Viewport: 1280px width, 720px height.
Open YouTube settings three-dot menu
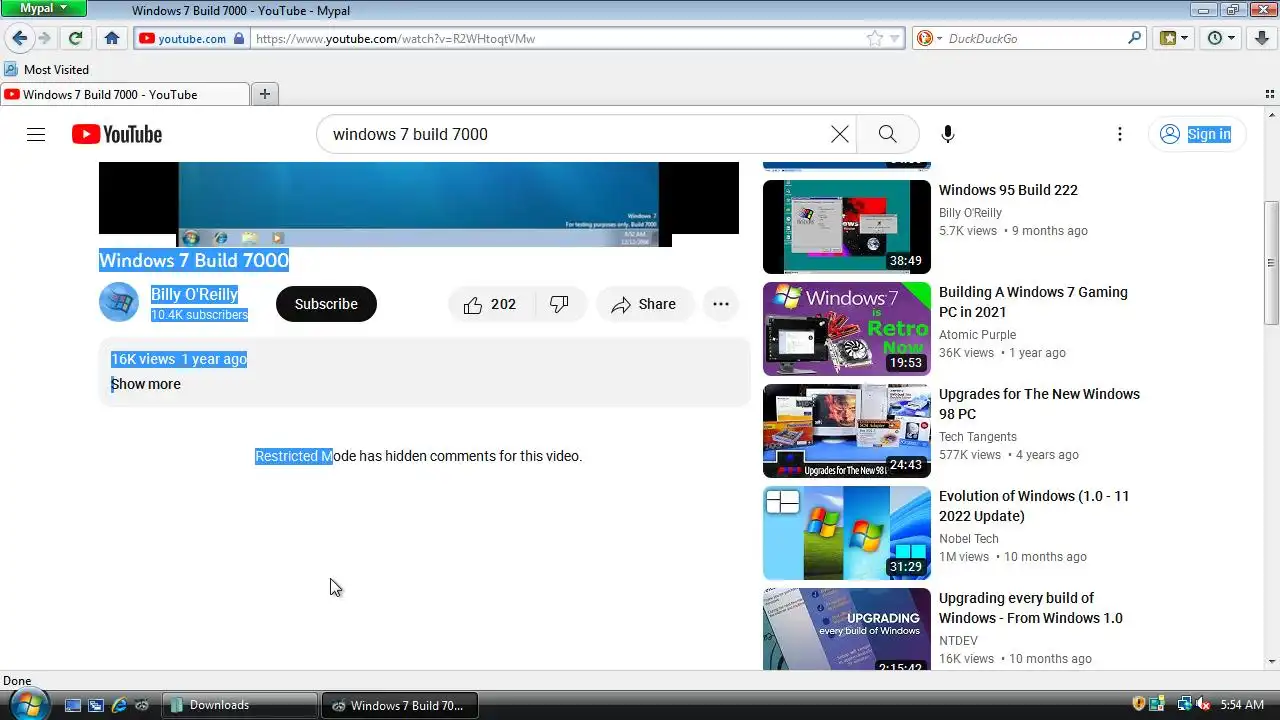(x=1120, y=134)
